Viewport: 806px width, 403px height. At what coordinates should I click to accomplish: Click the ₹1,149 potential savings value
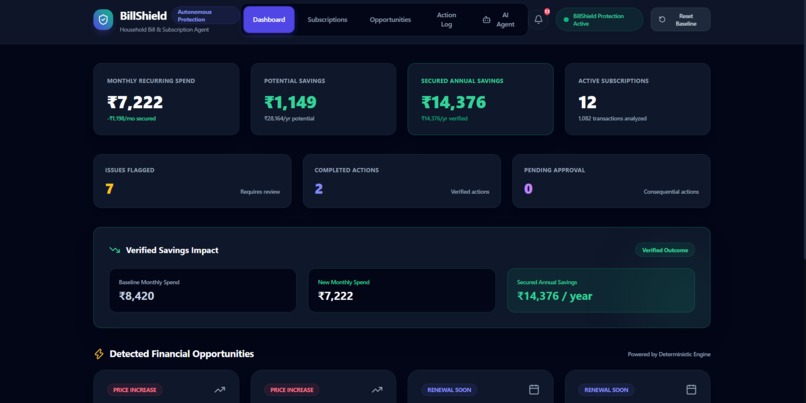coord(290,102)
